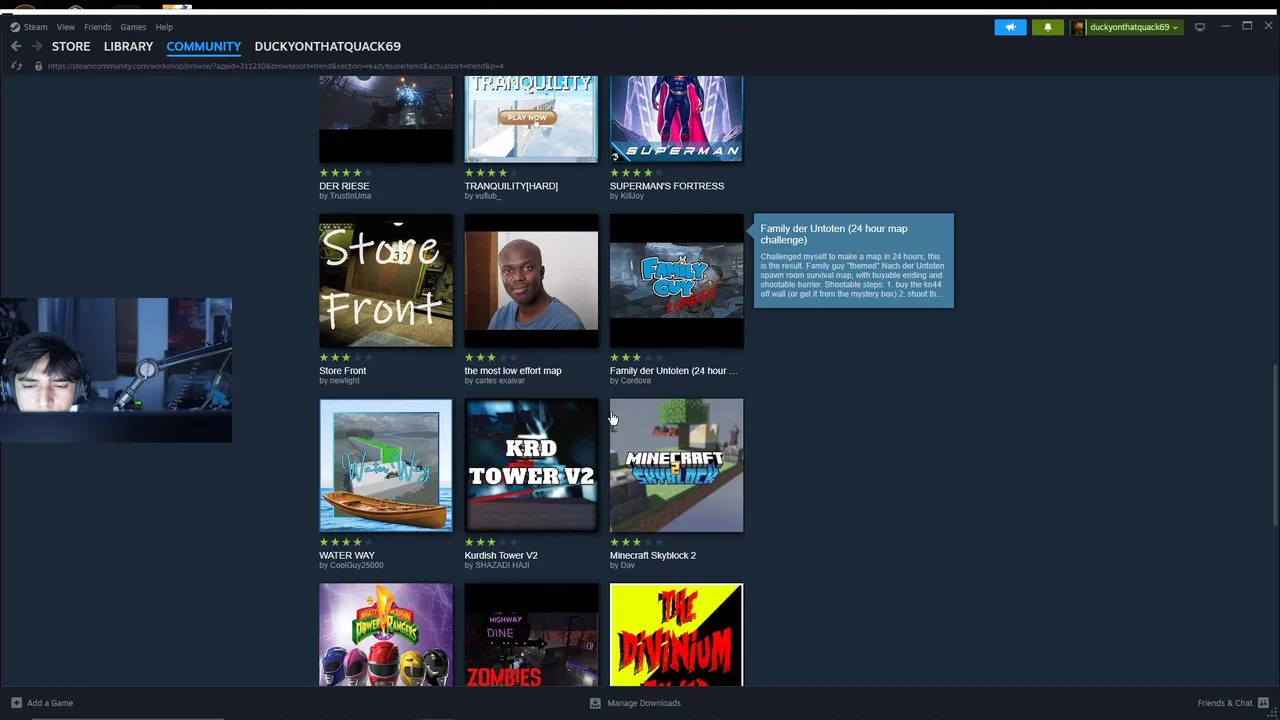
Task: Open the Water Way boat thumbnail
Action: pyautogui.click(x=386, y=466)
